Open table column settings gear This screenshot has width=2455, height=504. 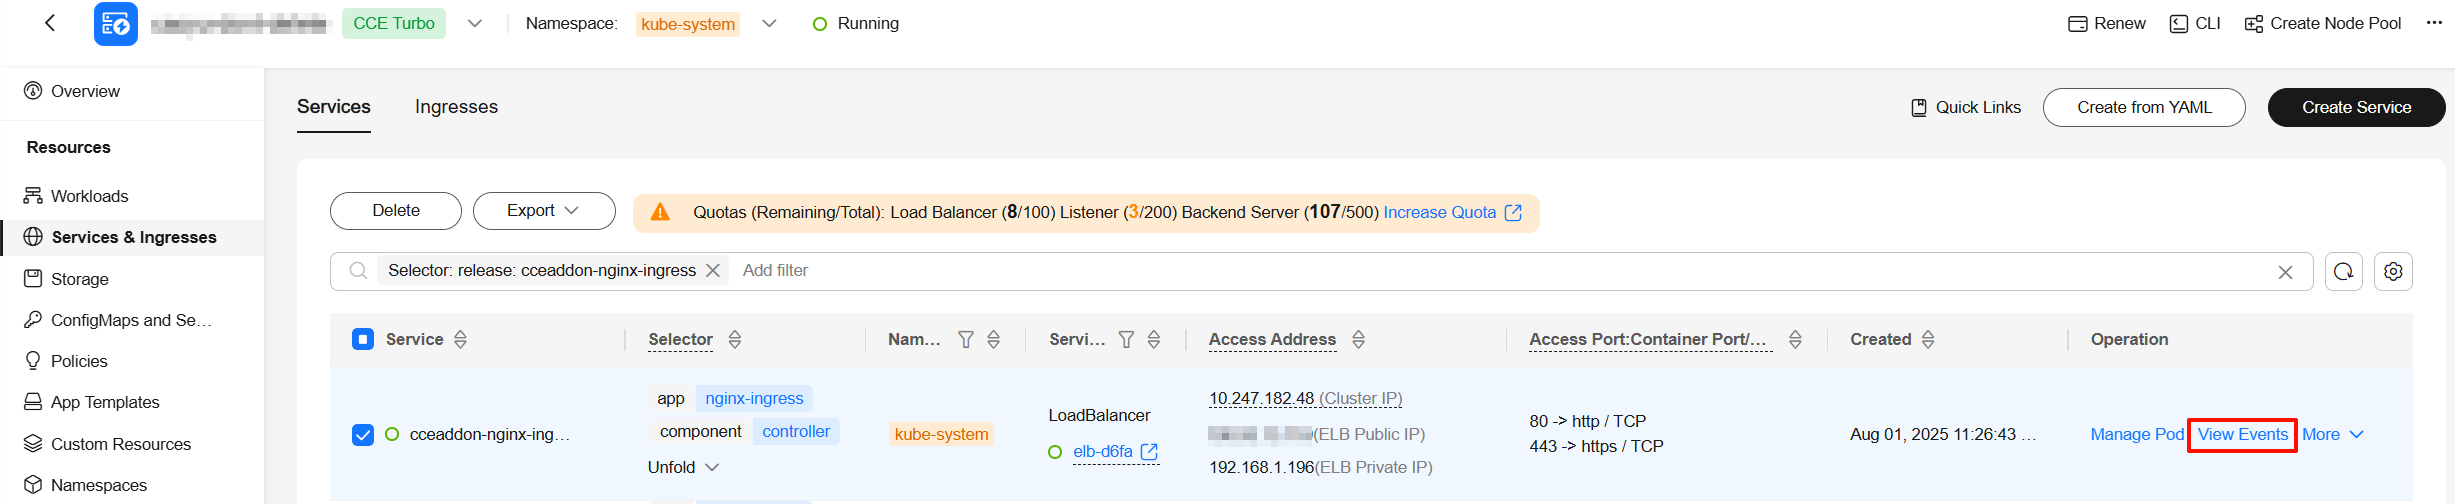(x=2393, y=271)
